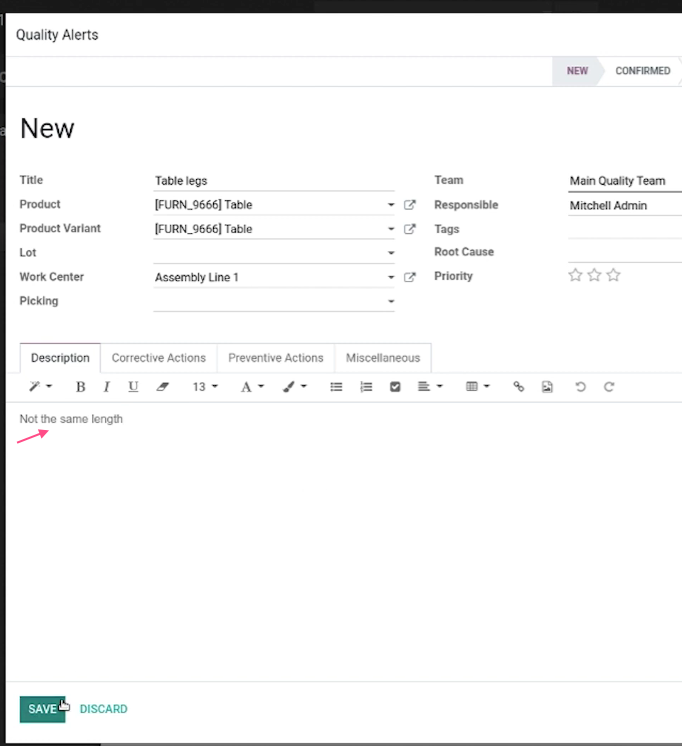Screen dimensions: 682x746
Task: Open external link for Work Center
Action: tap(409, 277)
